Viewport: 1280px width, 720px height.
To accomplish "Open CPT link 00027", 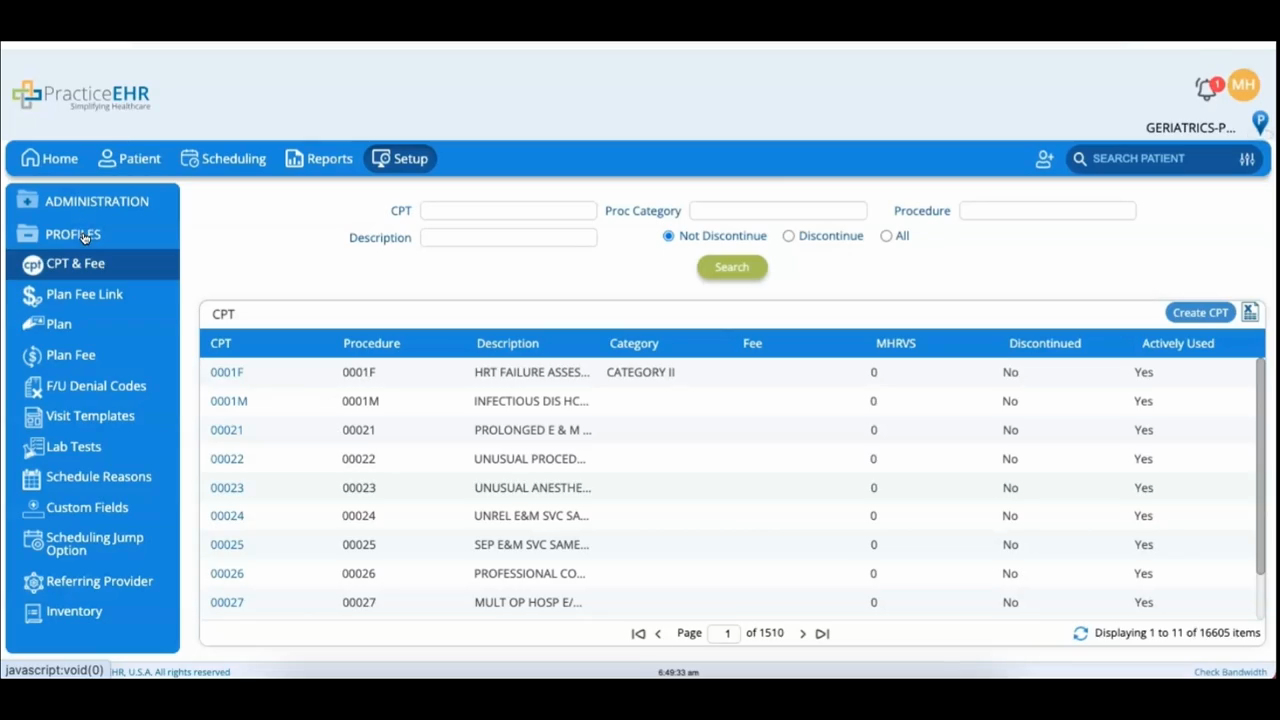I will click(x=227, y=602).
